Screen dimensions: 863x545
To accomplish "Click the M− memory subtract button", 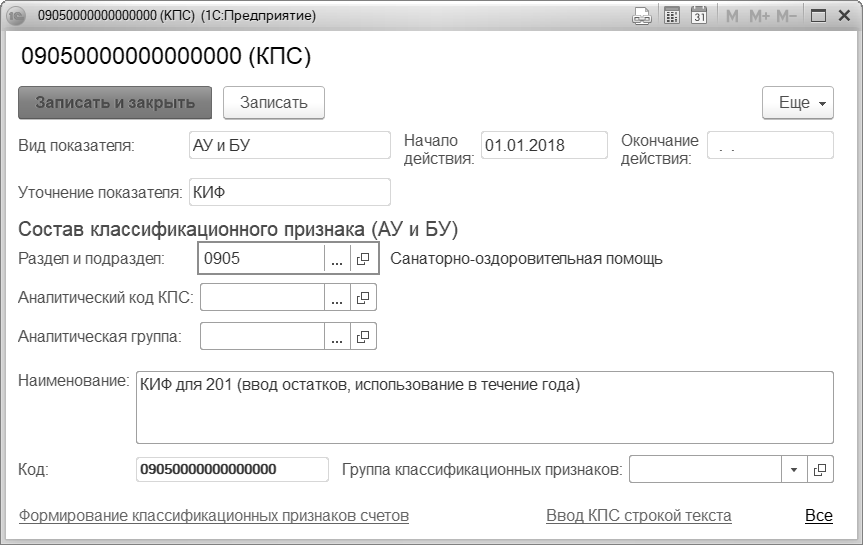I will (x=786, y=17).
